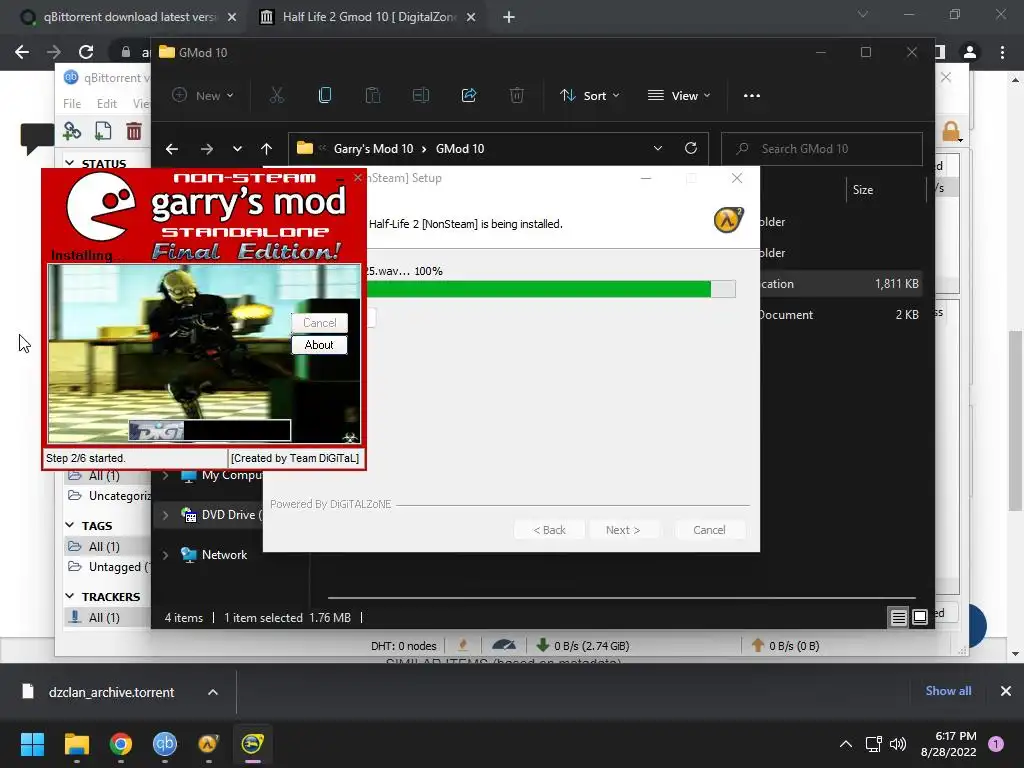Image resolution: width=1024 pixels, height=768 pixels.
Task: Select Network in Explorer navigation pane
Action: coord(224,554)
